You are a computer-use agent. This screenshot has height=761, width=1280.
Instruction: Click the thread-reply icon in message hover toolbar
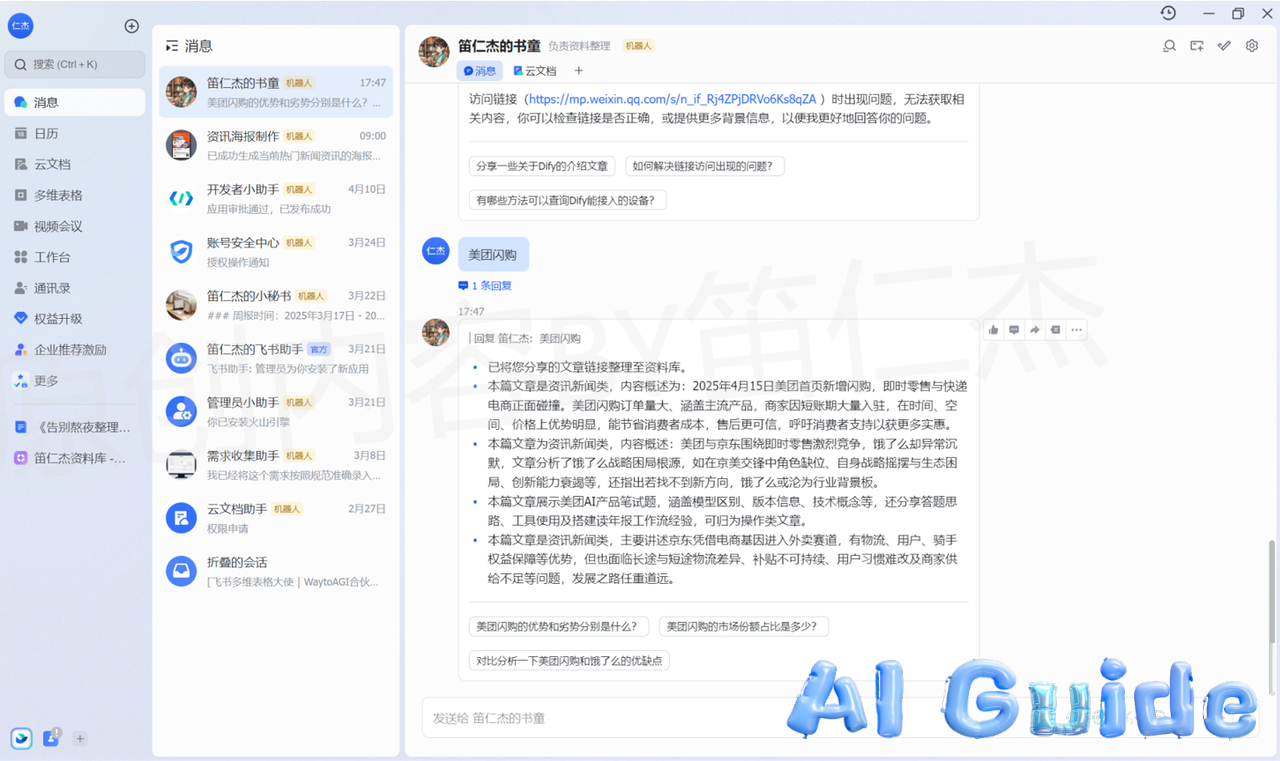click(1055, 330)
